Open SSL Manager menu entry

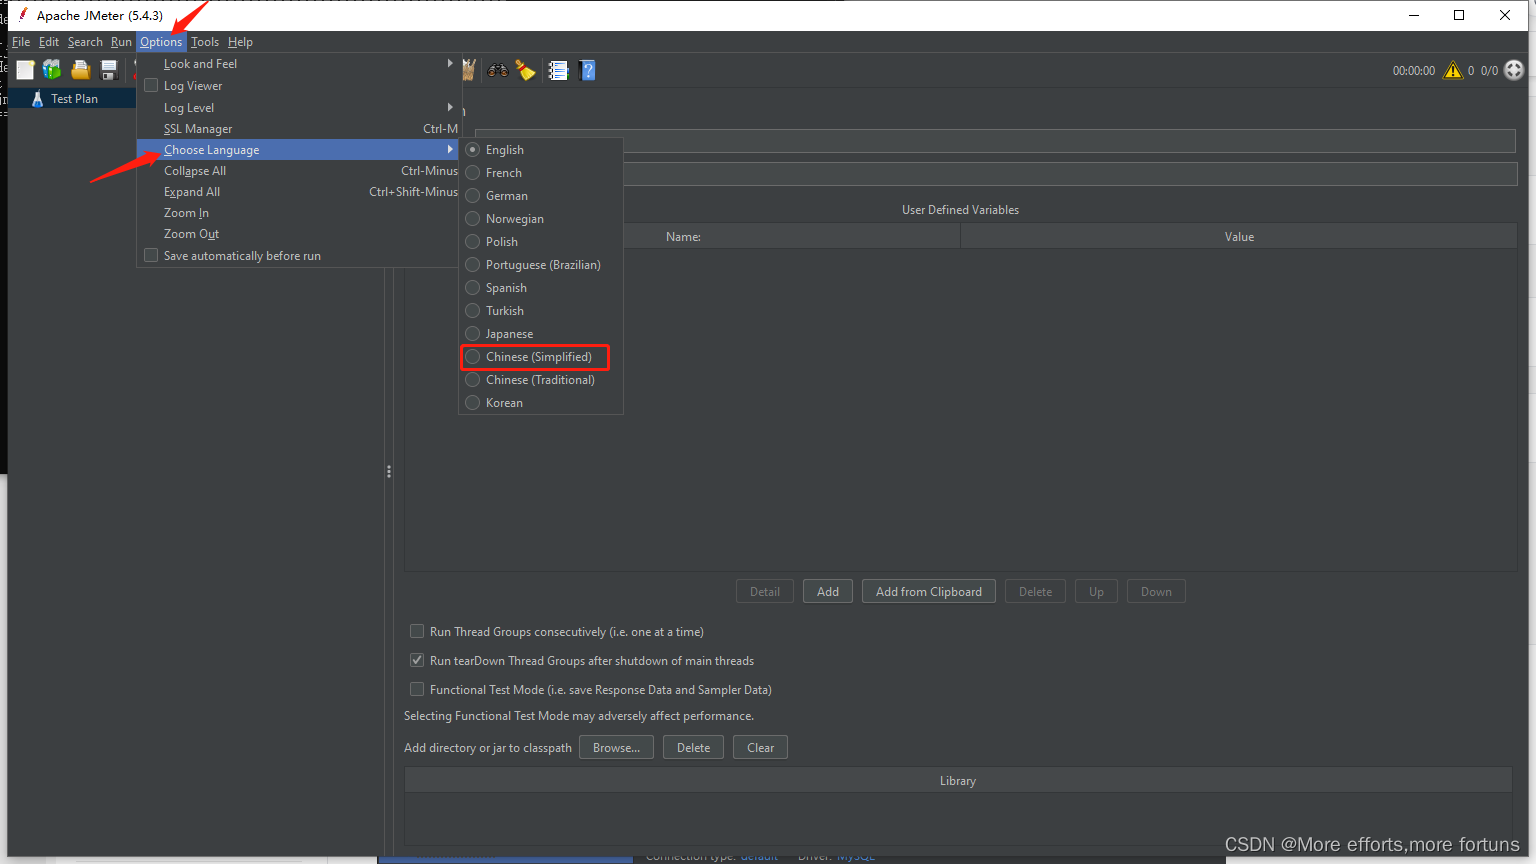tap(299, 128)
